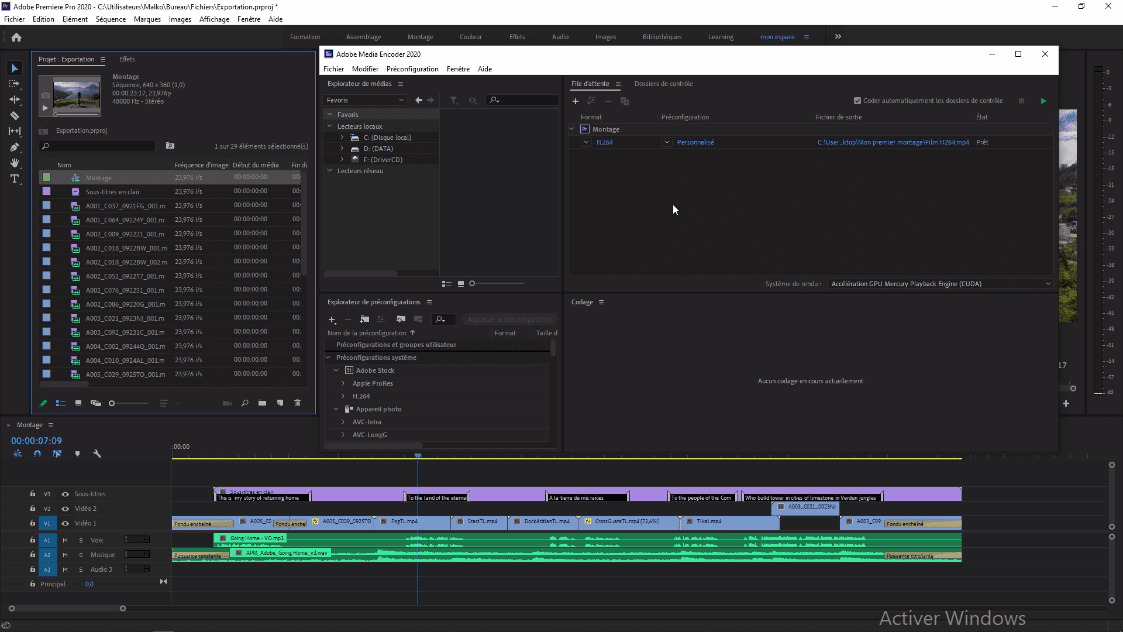This screenshot has width=1123, height=632.
Task: Open the Système de rendu dropdown
Action: tap(940, 283)
